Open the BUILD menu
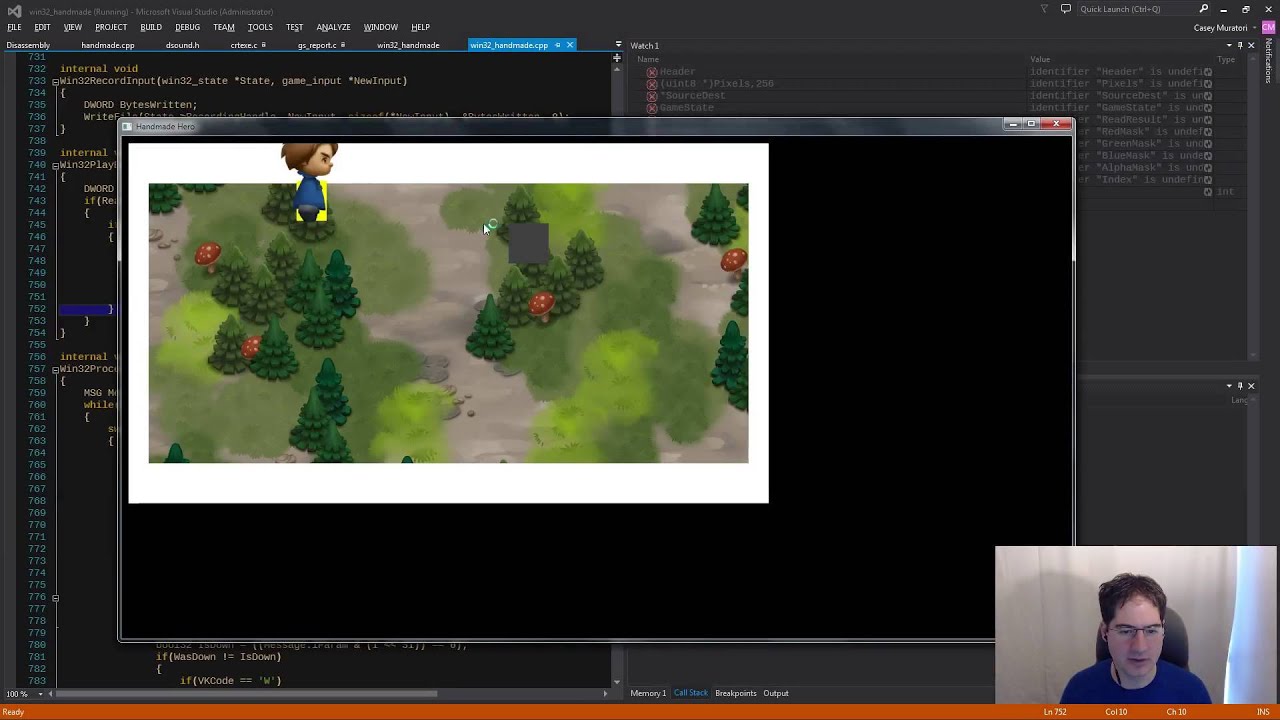The width and height of the screenshot is (1280, 720). pos(151,27)
